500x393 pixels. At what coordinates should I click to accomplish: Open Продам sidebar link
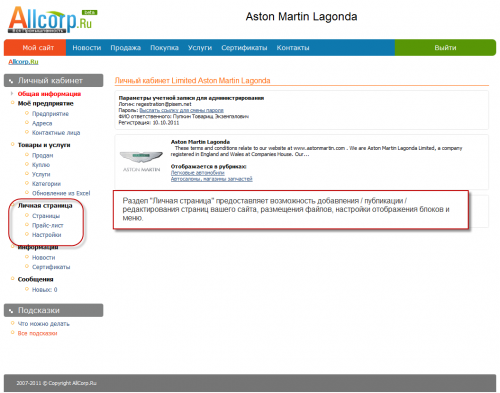[x=42, y=155]
